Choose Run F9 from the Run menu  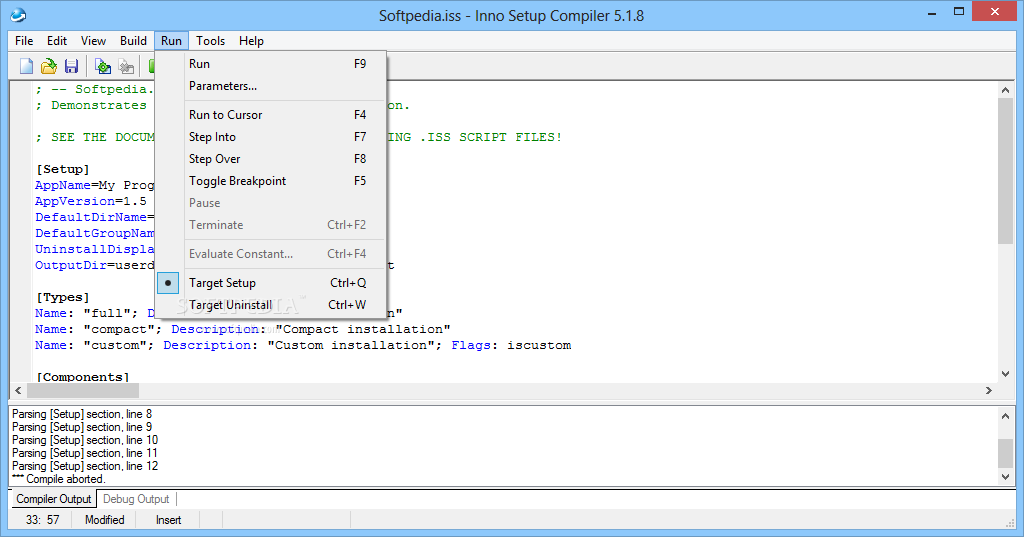[270, 64]
